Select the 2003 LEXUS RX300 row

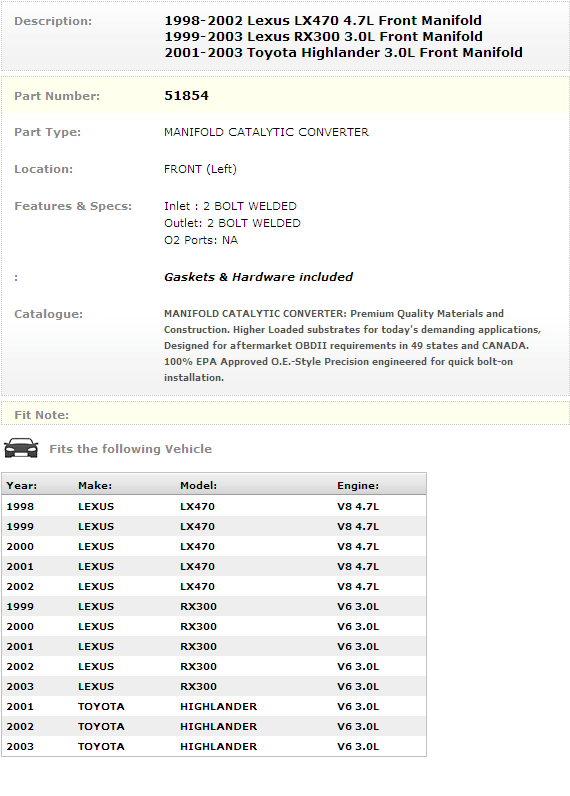click(214, 686)
